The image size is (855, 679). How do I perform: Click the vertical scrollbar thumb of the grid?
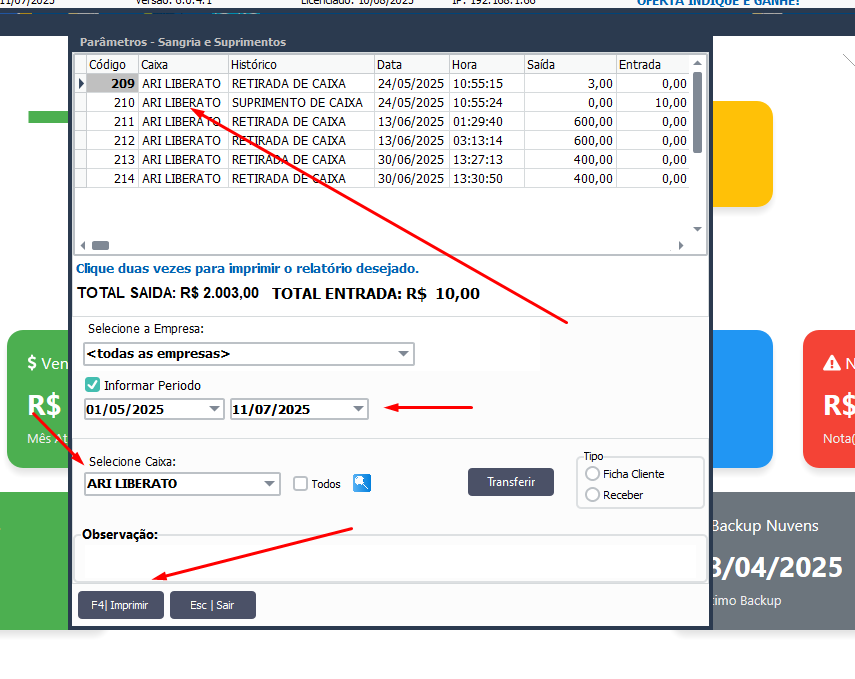click(x=697, y=112)
